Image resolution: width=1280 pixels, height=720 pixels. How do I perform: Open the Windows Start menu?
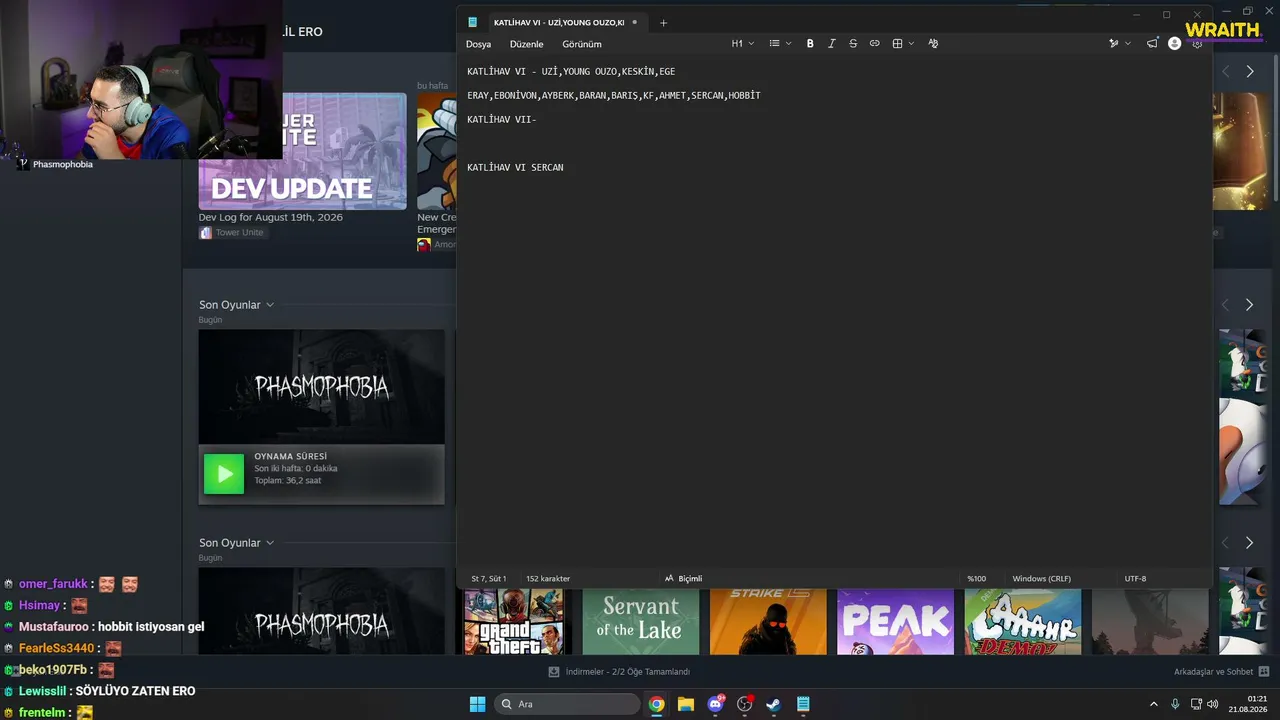click(478, 704)
